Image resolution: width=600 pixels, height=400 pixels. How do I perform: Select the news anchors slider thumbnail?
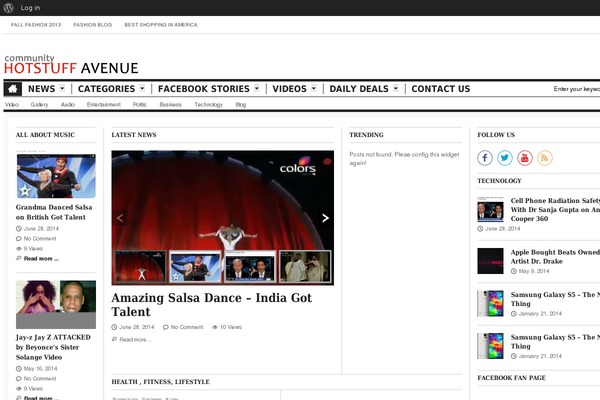pyautogui.click(x=250, y=266)
